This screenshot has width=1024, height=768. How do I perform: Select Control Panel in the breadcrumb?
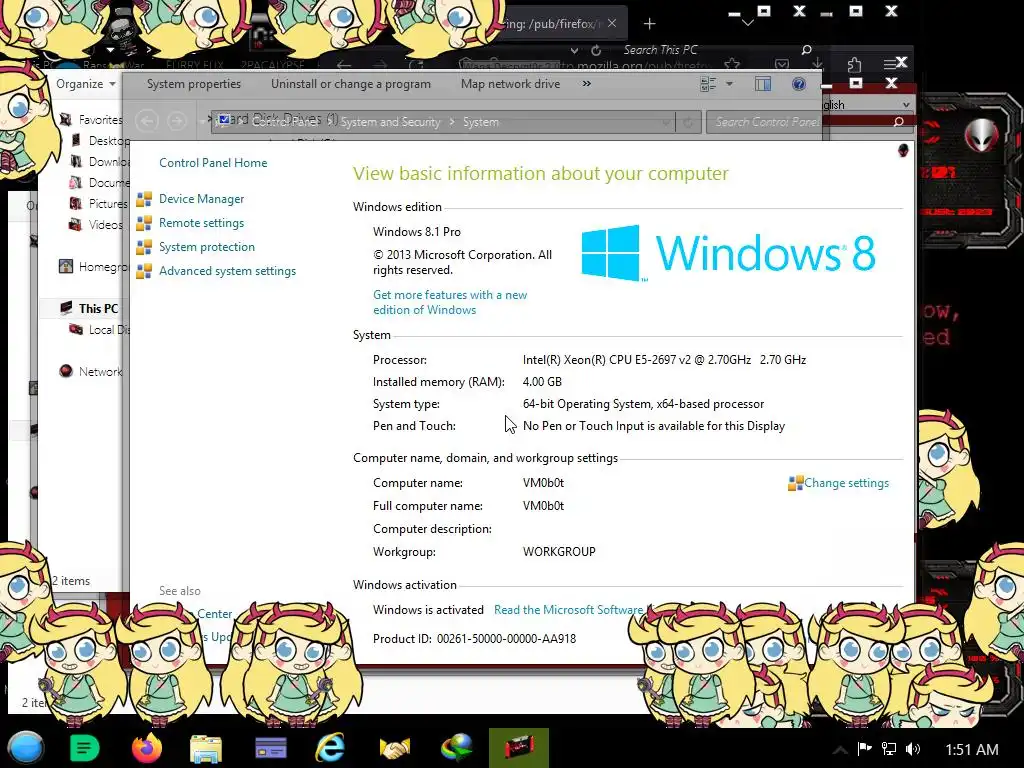point(286,121)
